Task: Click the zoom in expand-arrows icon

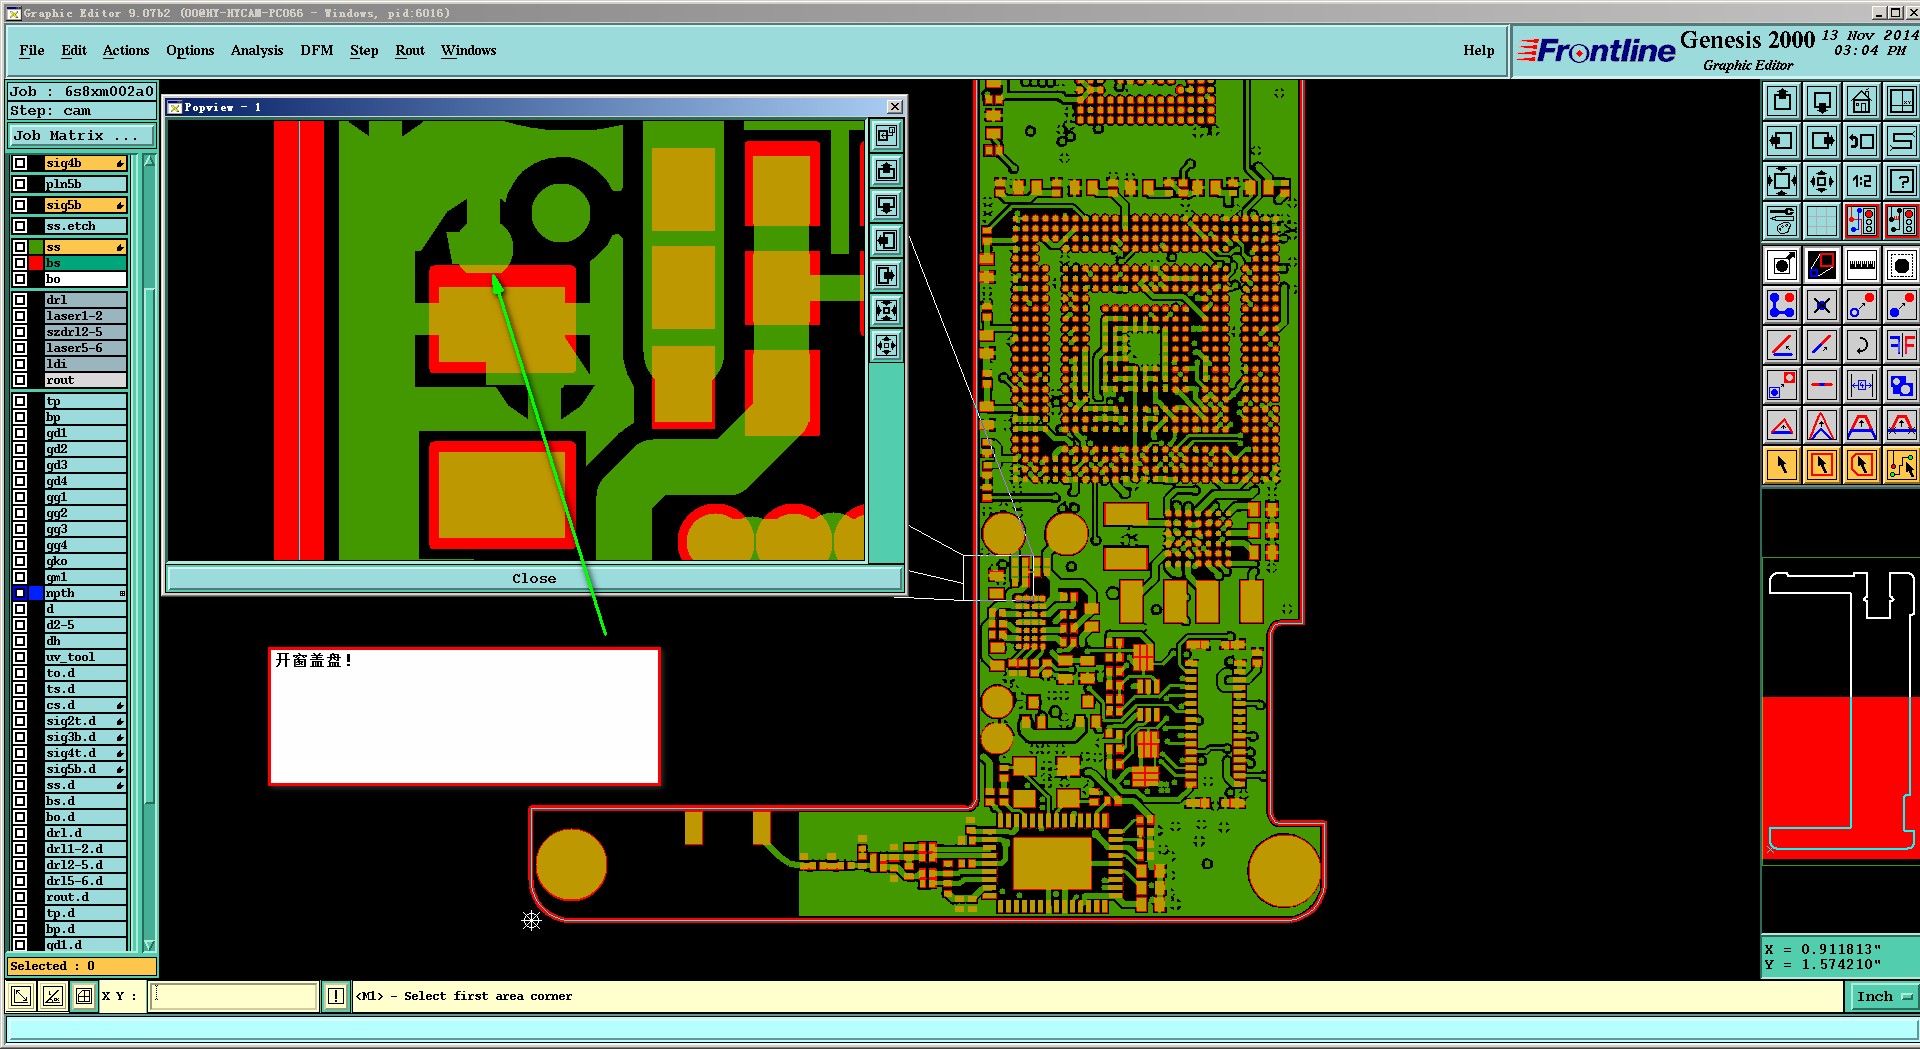Action: (1782, 181)
